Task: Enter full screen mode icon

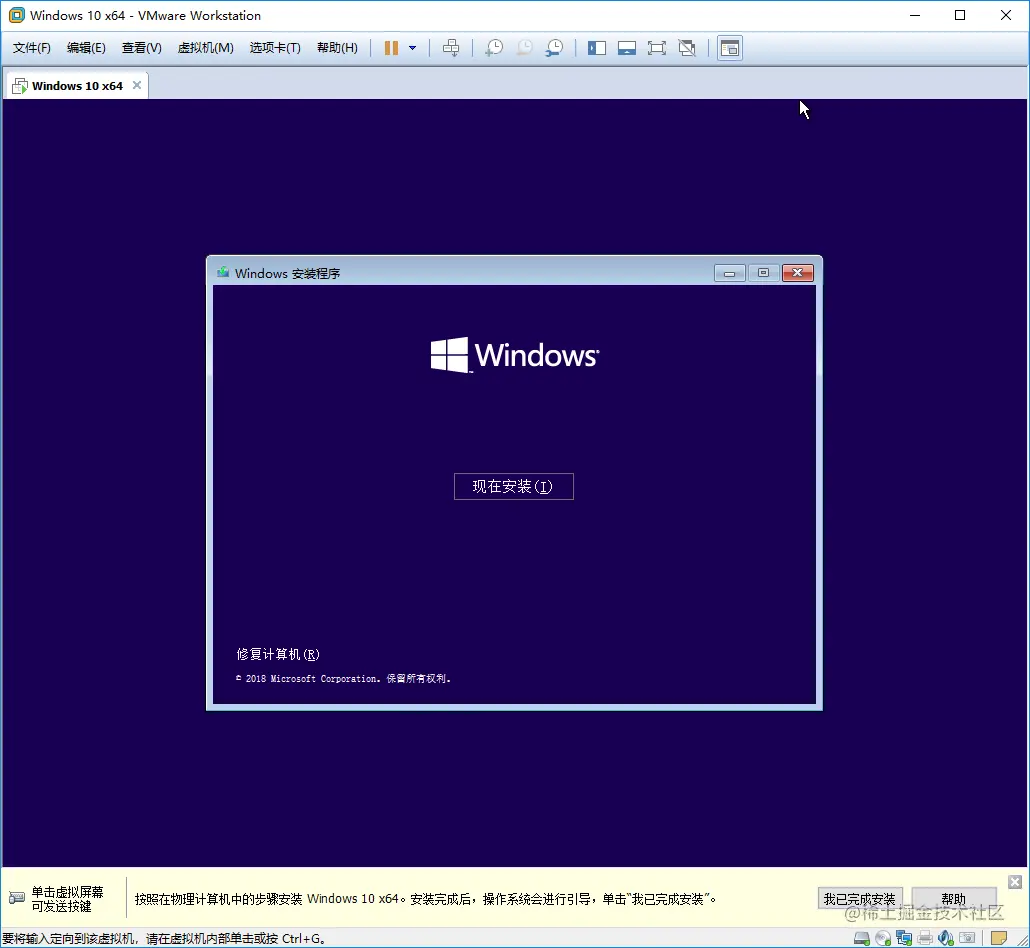Action: 656,48
